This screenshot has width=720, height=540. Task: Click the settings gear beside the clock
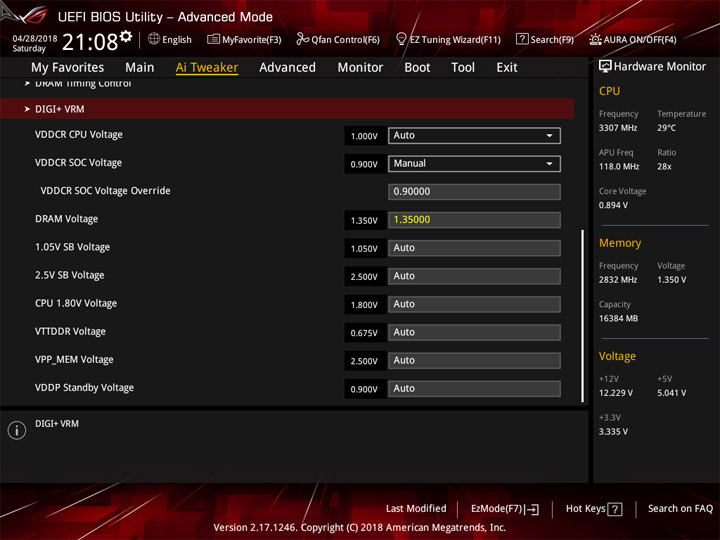pos(126,36)
